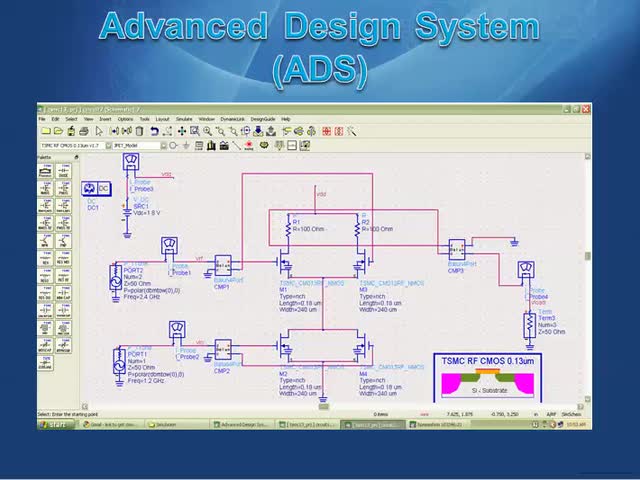Open the DesignGuide menu
Screen dimensions: 640x480
pos(263,119)
